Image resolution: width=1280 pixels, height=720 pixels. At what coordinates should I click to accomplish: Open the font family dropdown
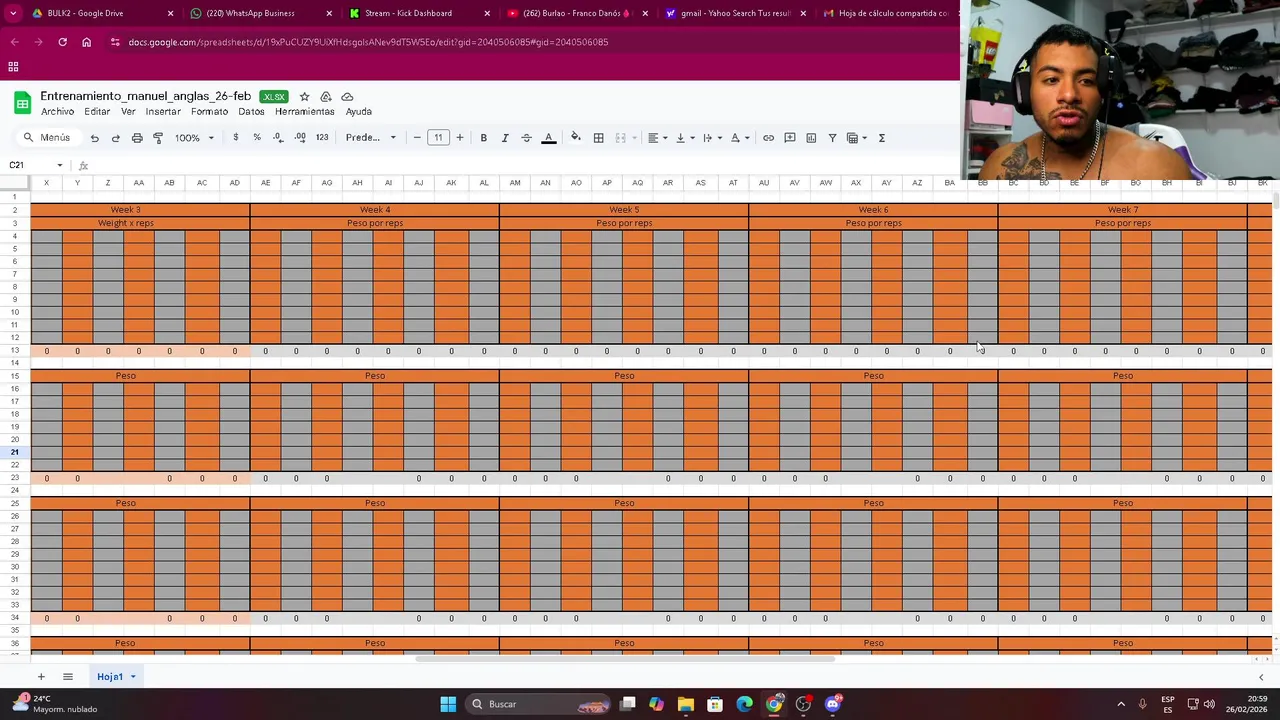pos(371,138)
